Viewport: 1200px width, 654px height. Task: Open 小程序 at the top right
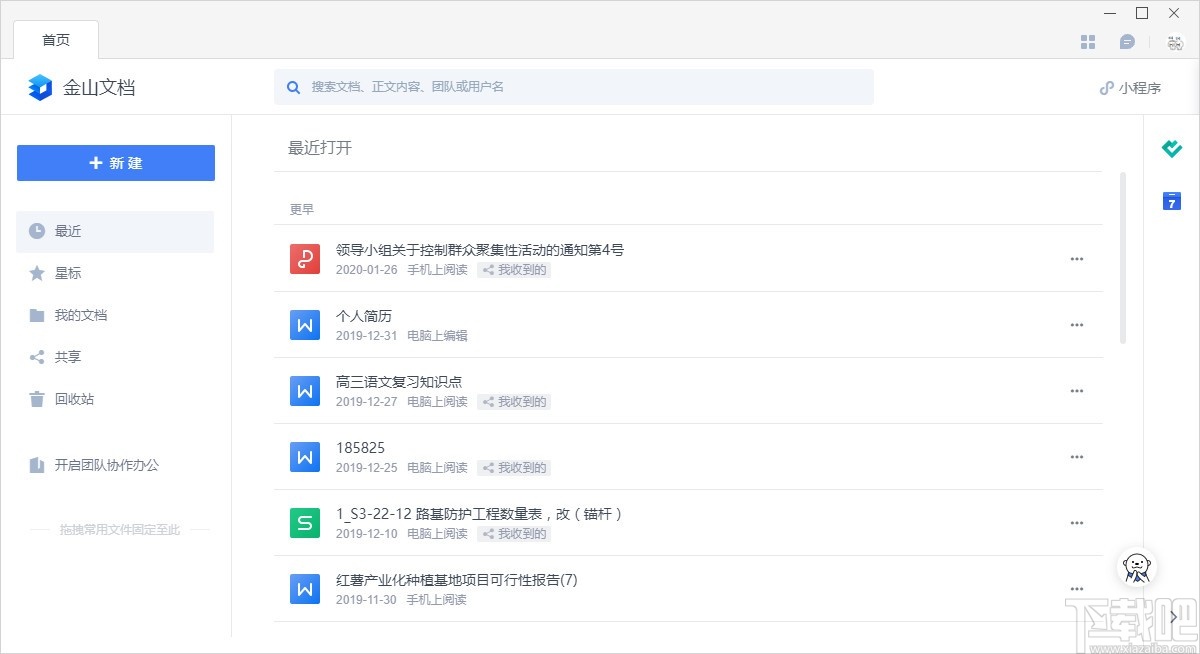[1129, 87]
